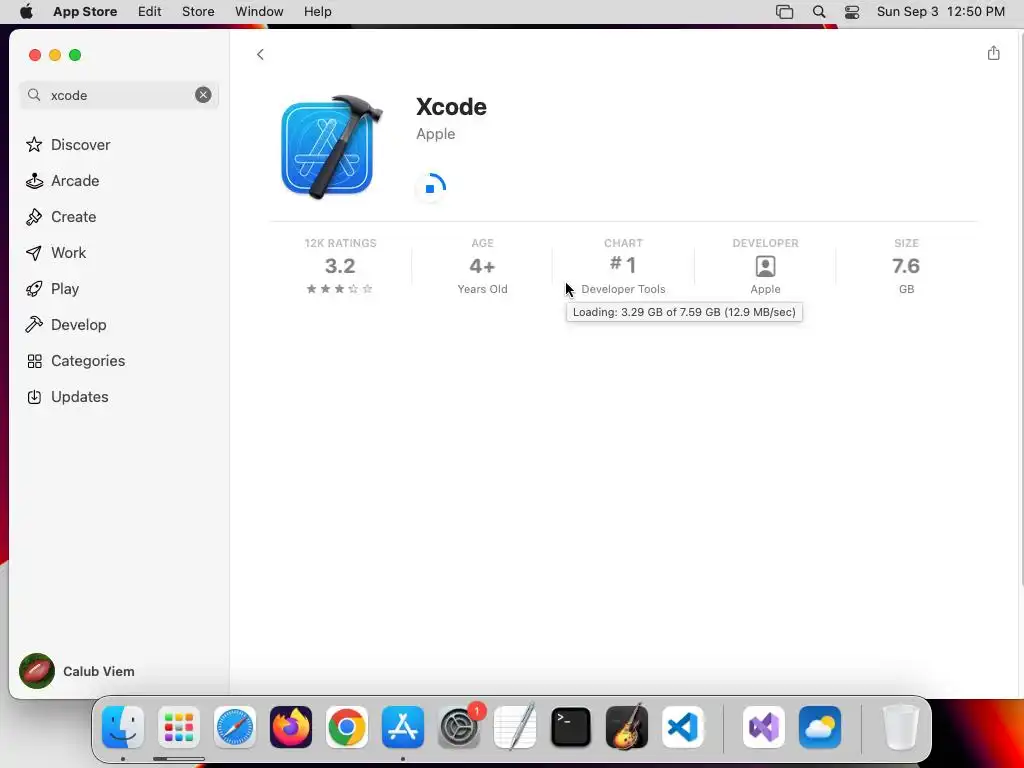Click the Stage Manager menu bar icon
The width and height of the screenshot is (1024, 768).
pos(784,12)
